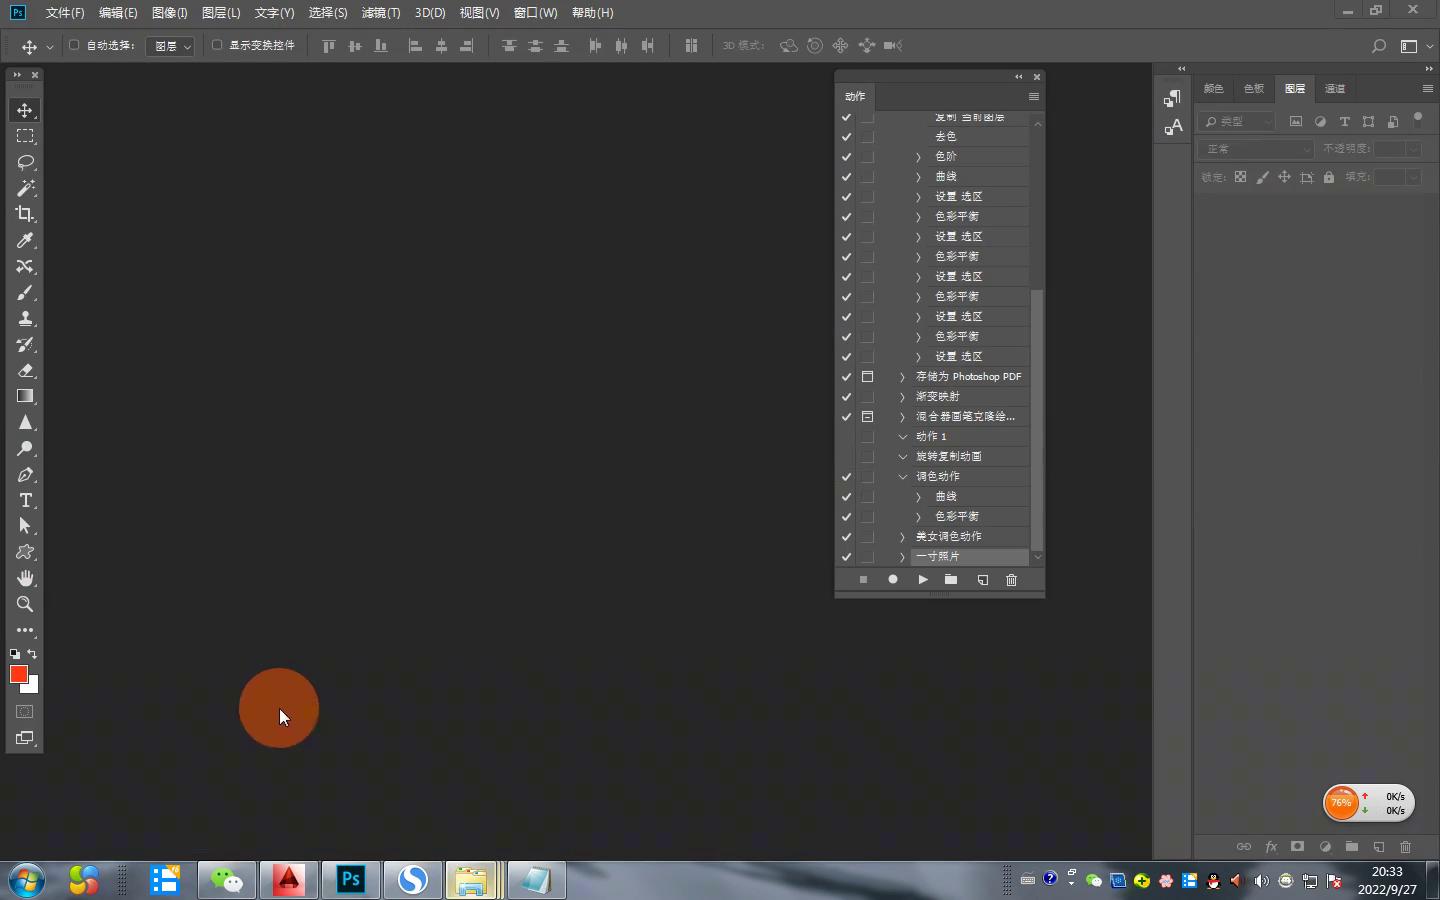Screen dimensions: 1440x900
Task: Click the red foreground color swatch
Action: point(18,674)
